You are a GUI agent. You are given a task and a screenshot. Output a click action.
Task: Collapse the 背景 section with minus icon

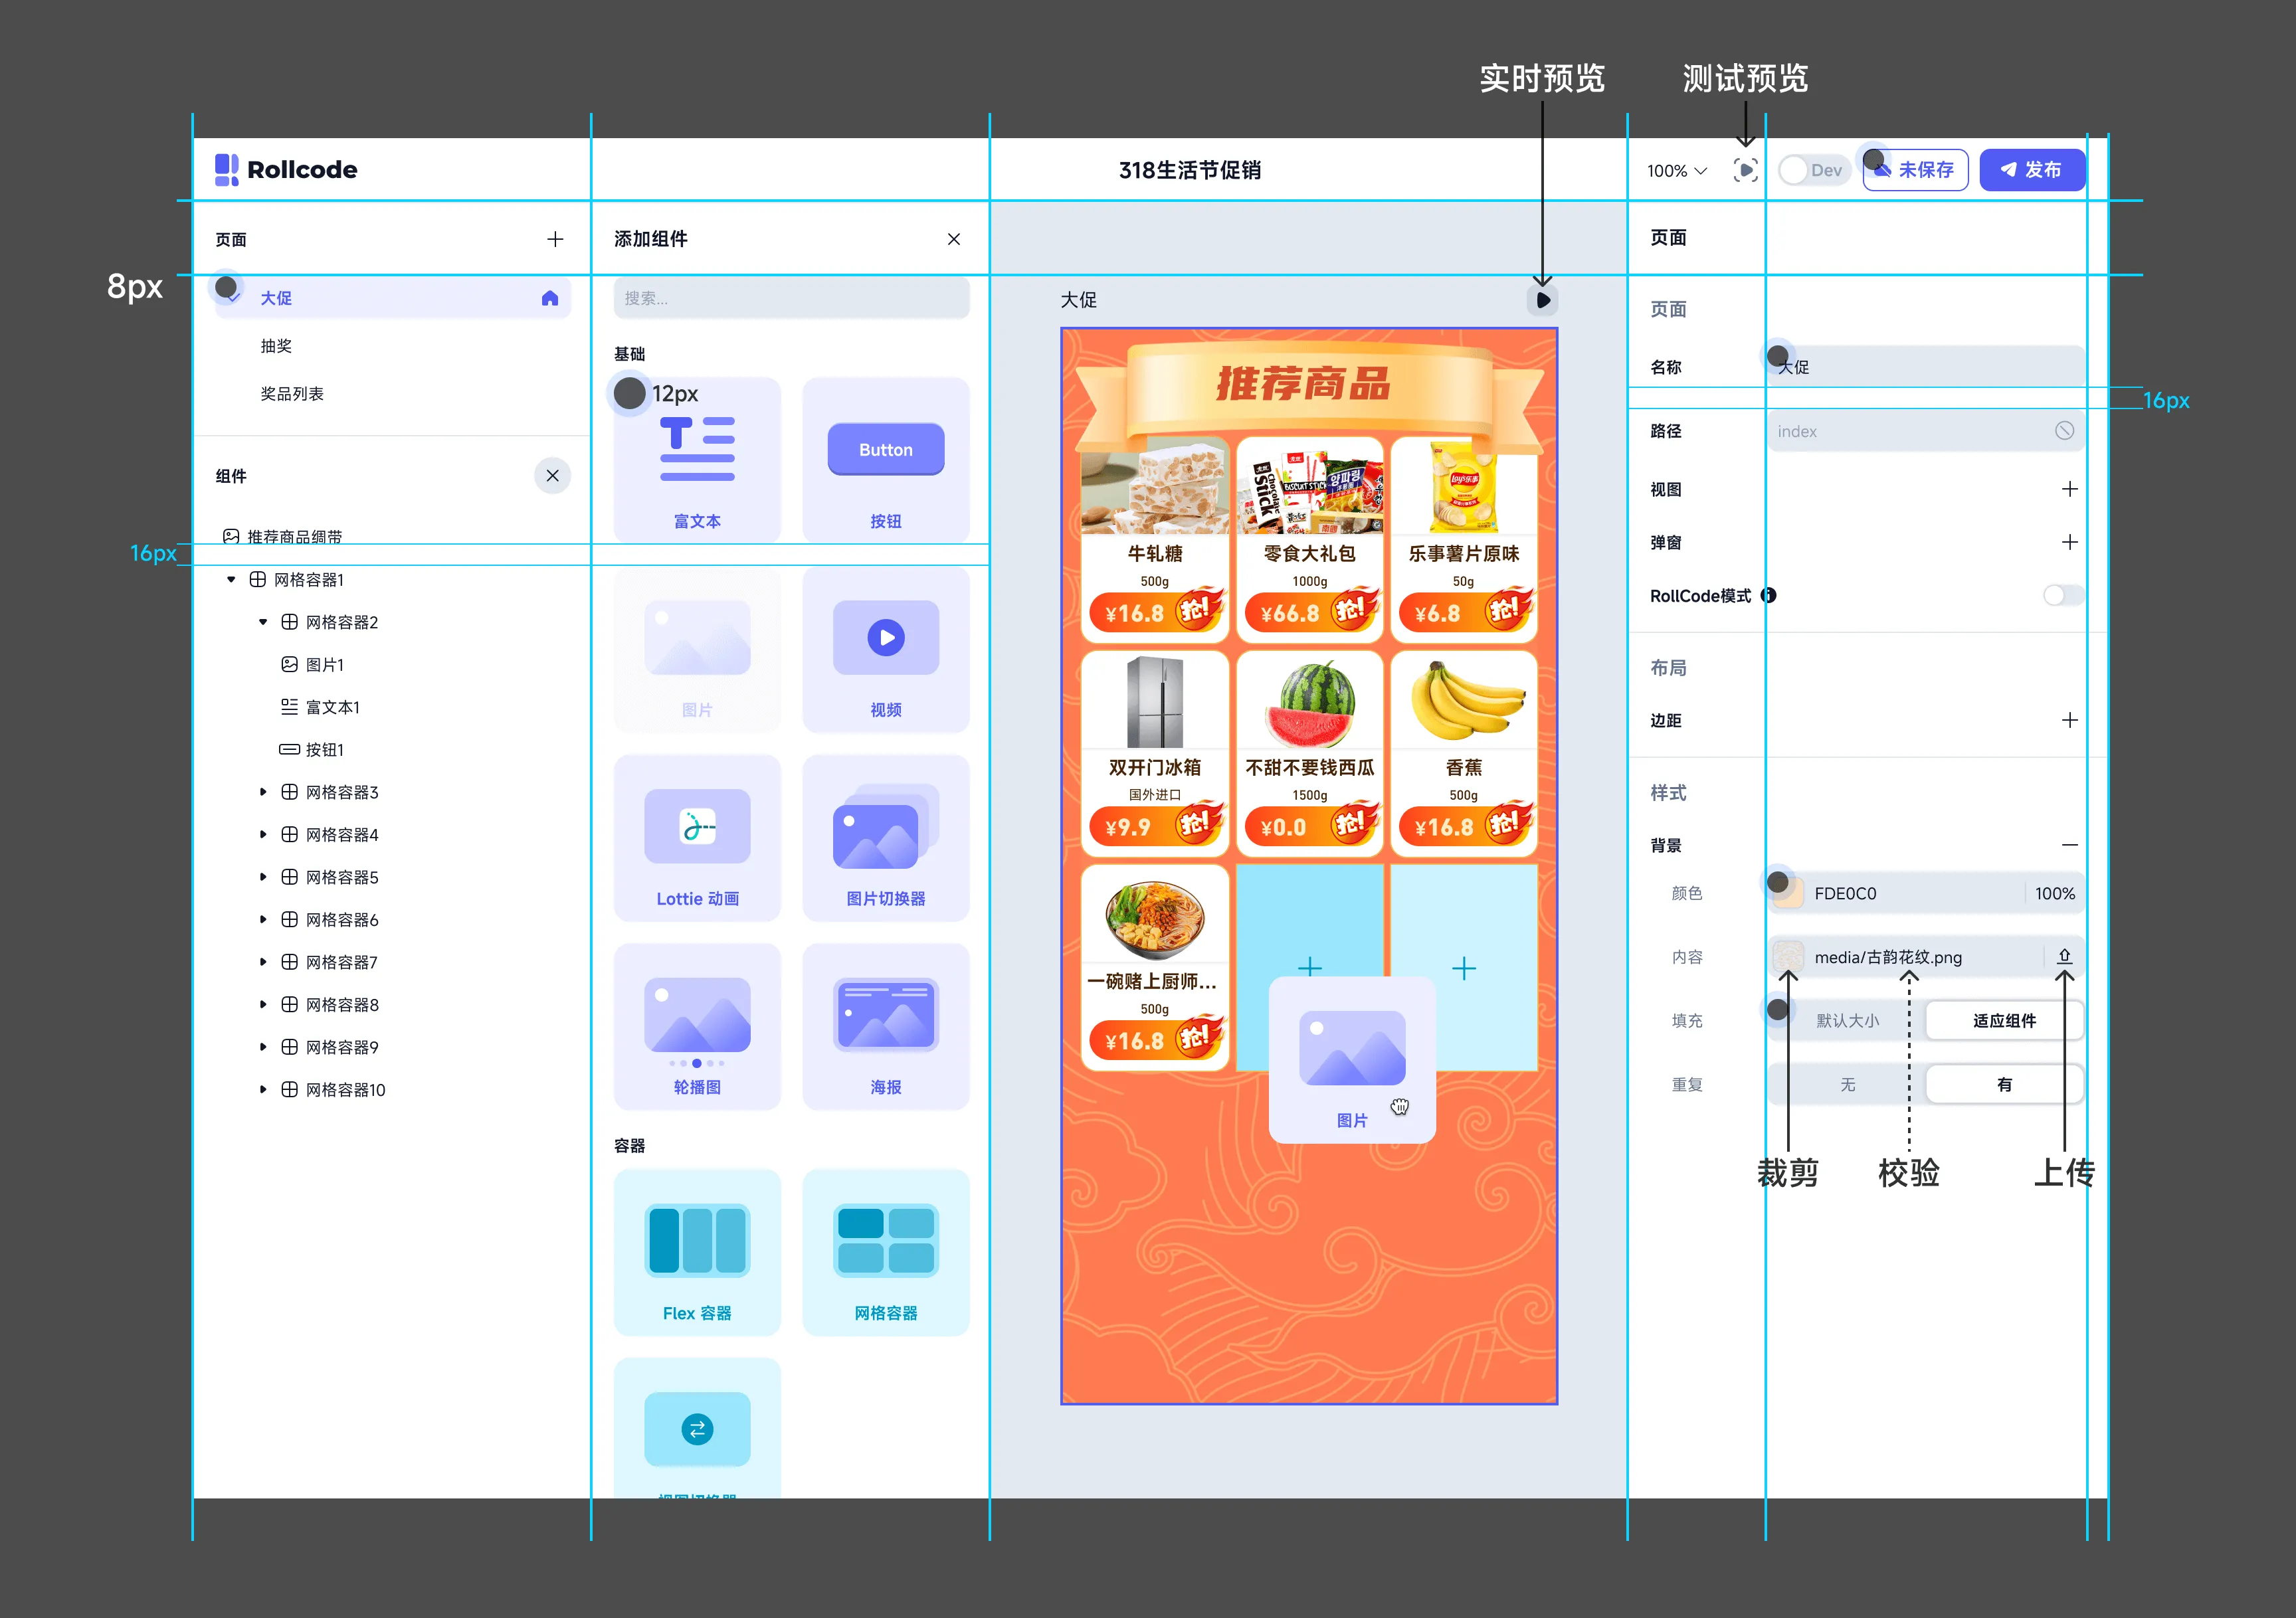point(2069,845)
